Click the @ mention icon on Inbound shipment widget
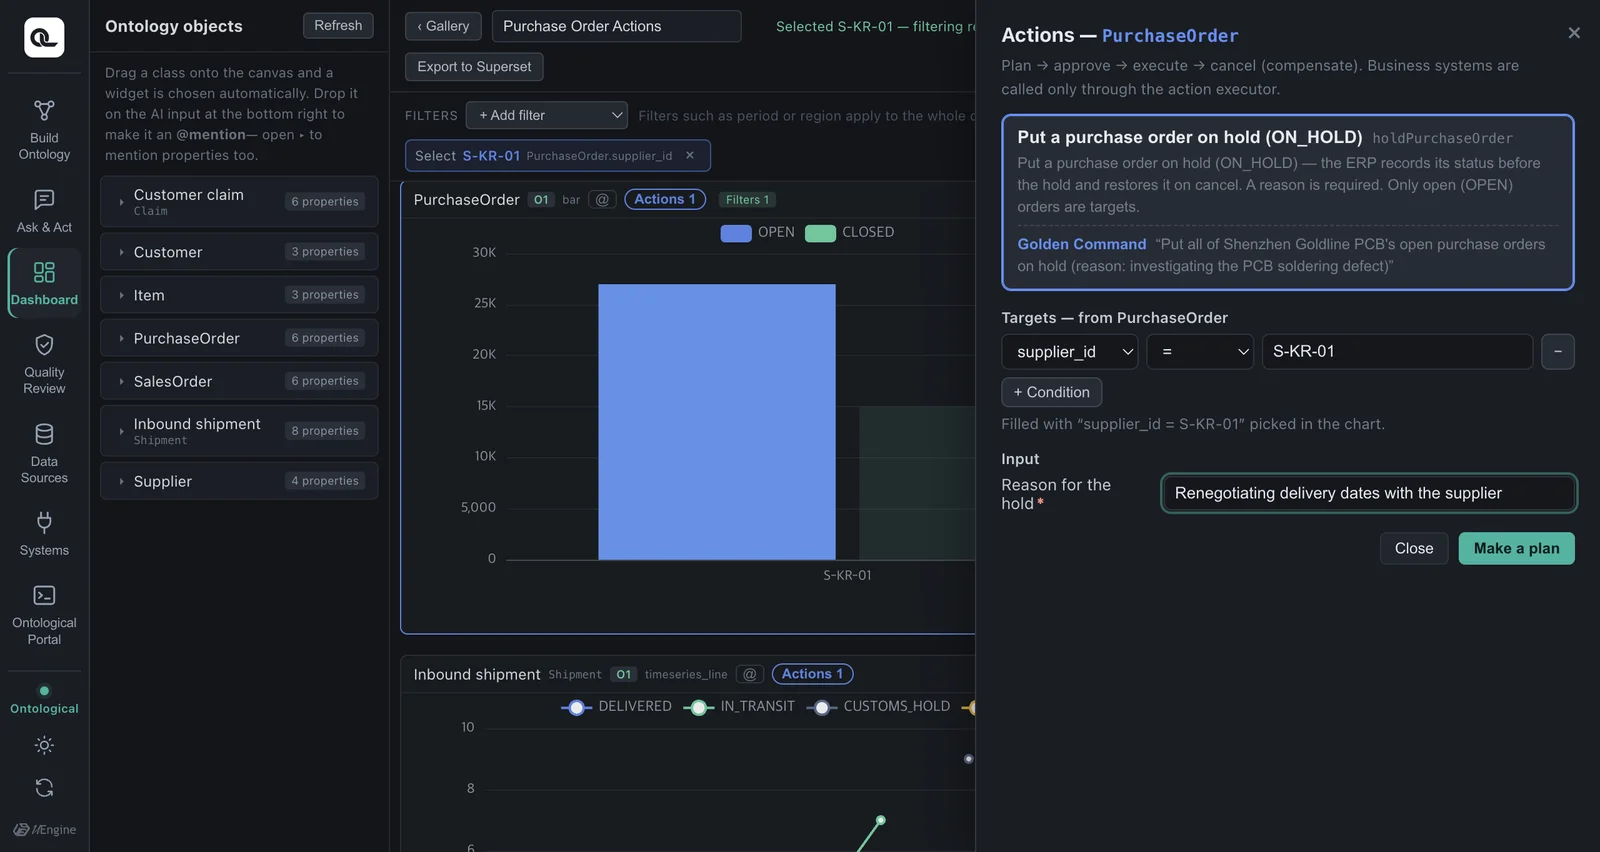This screenshot has height=852, width=1600. pos(750,674)
